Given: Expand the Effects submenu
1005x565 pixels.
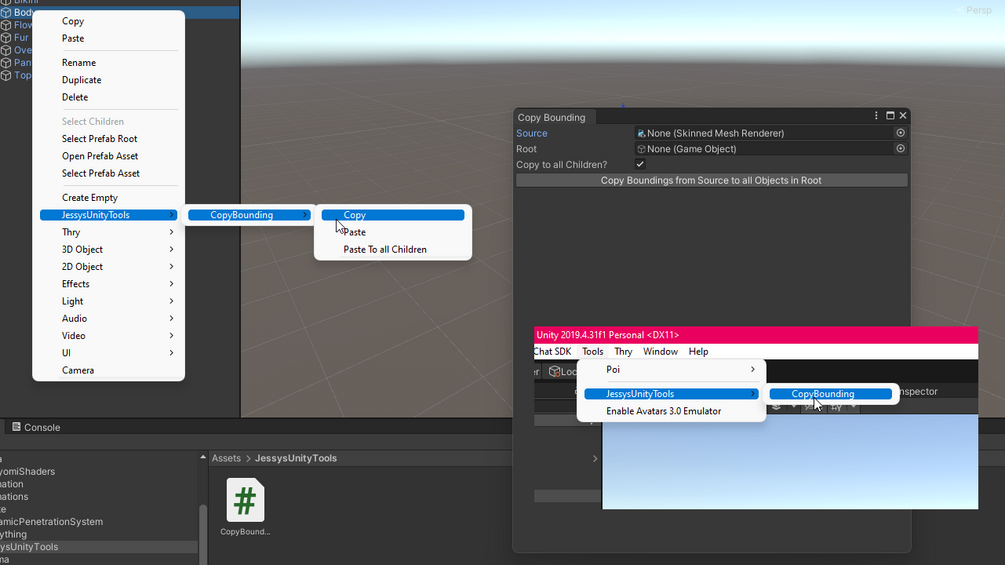Looking at the screenshot, I should pyautogui.click(x=108, y=284).
